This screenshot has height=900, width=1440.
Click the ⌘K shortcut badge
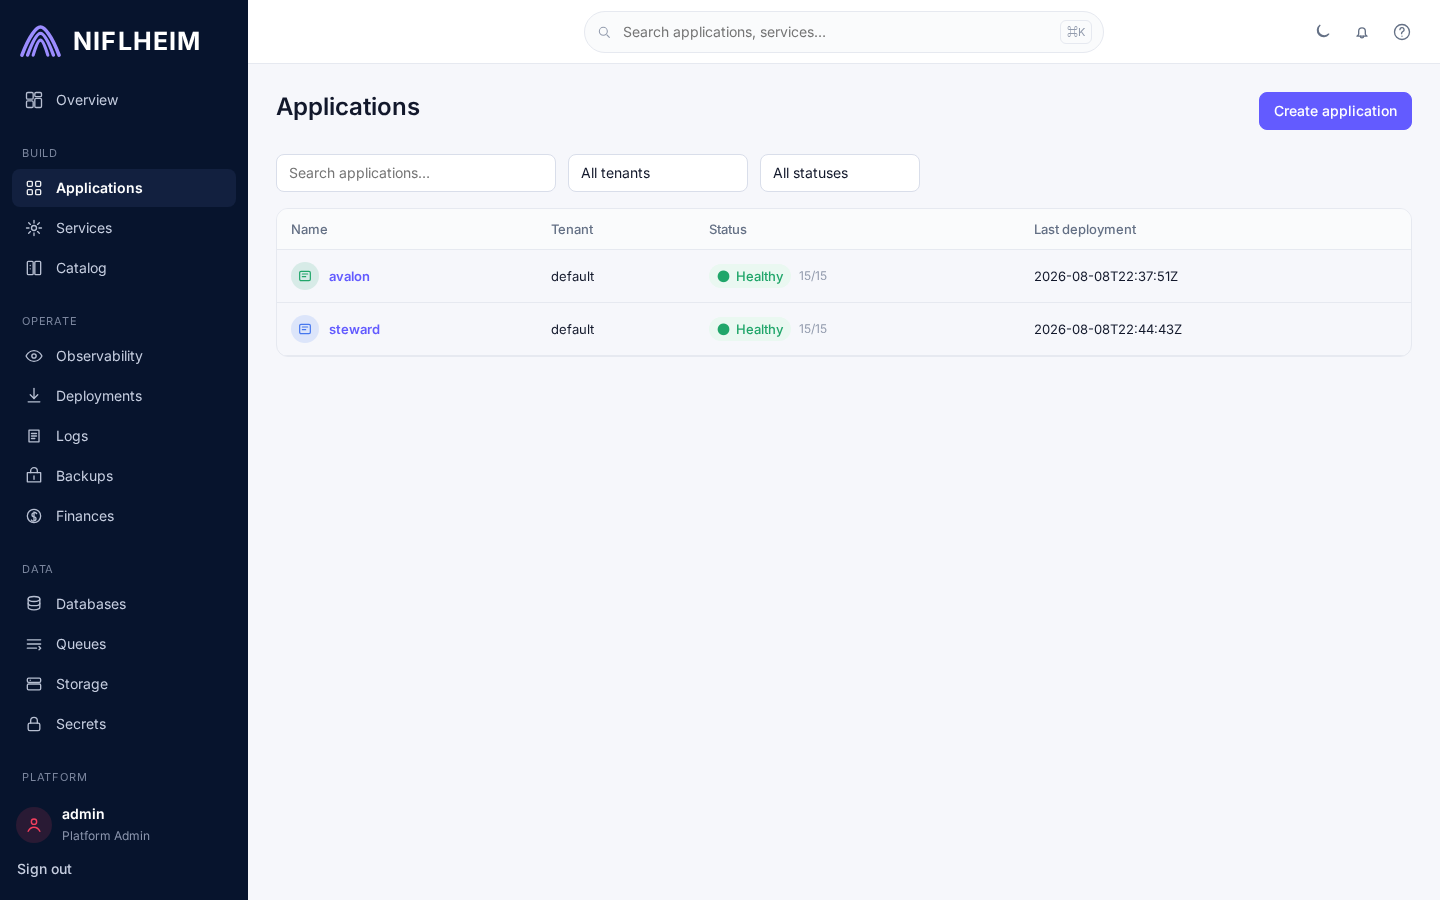[x=1076, y=32]
